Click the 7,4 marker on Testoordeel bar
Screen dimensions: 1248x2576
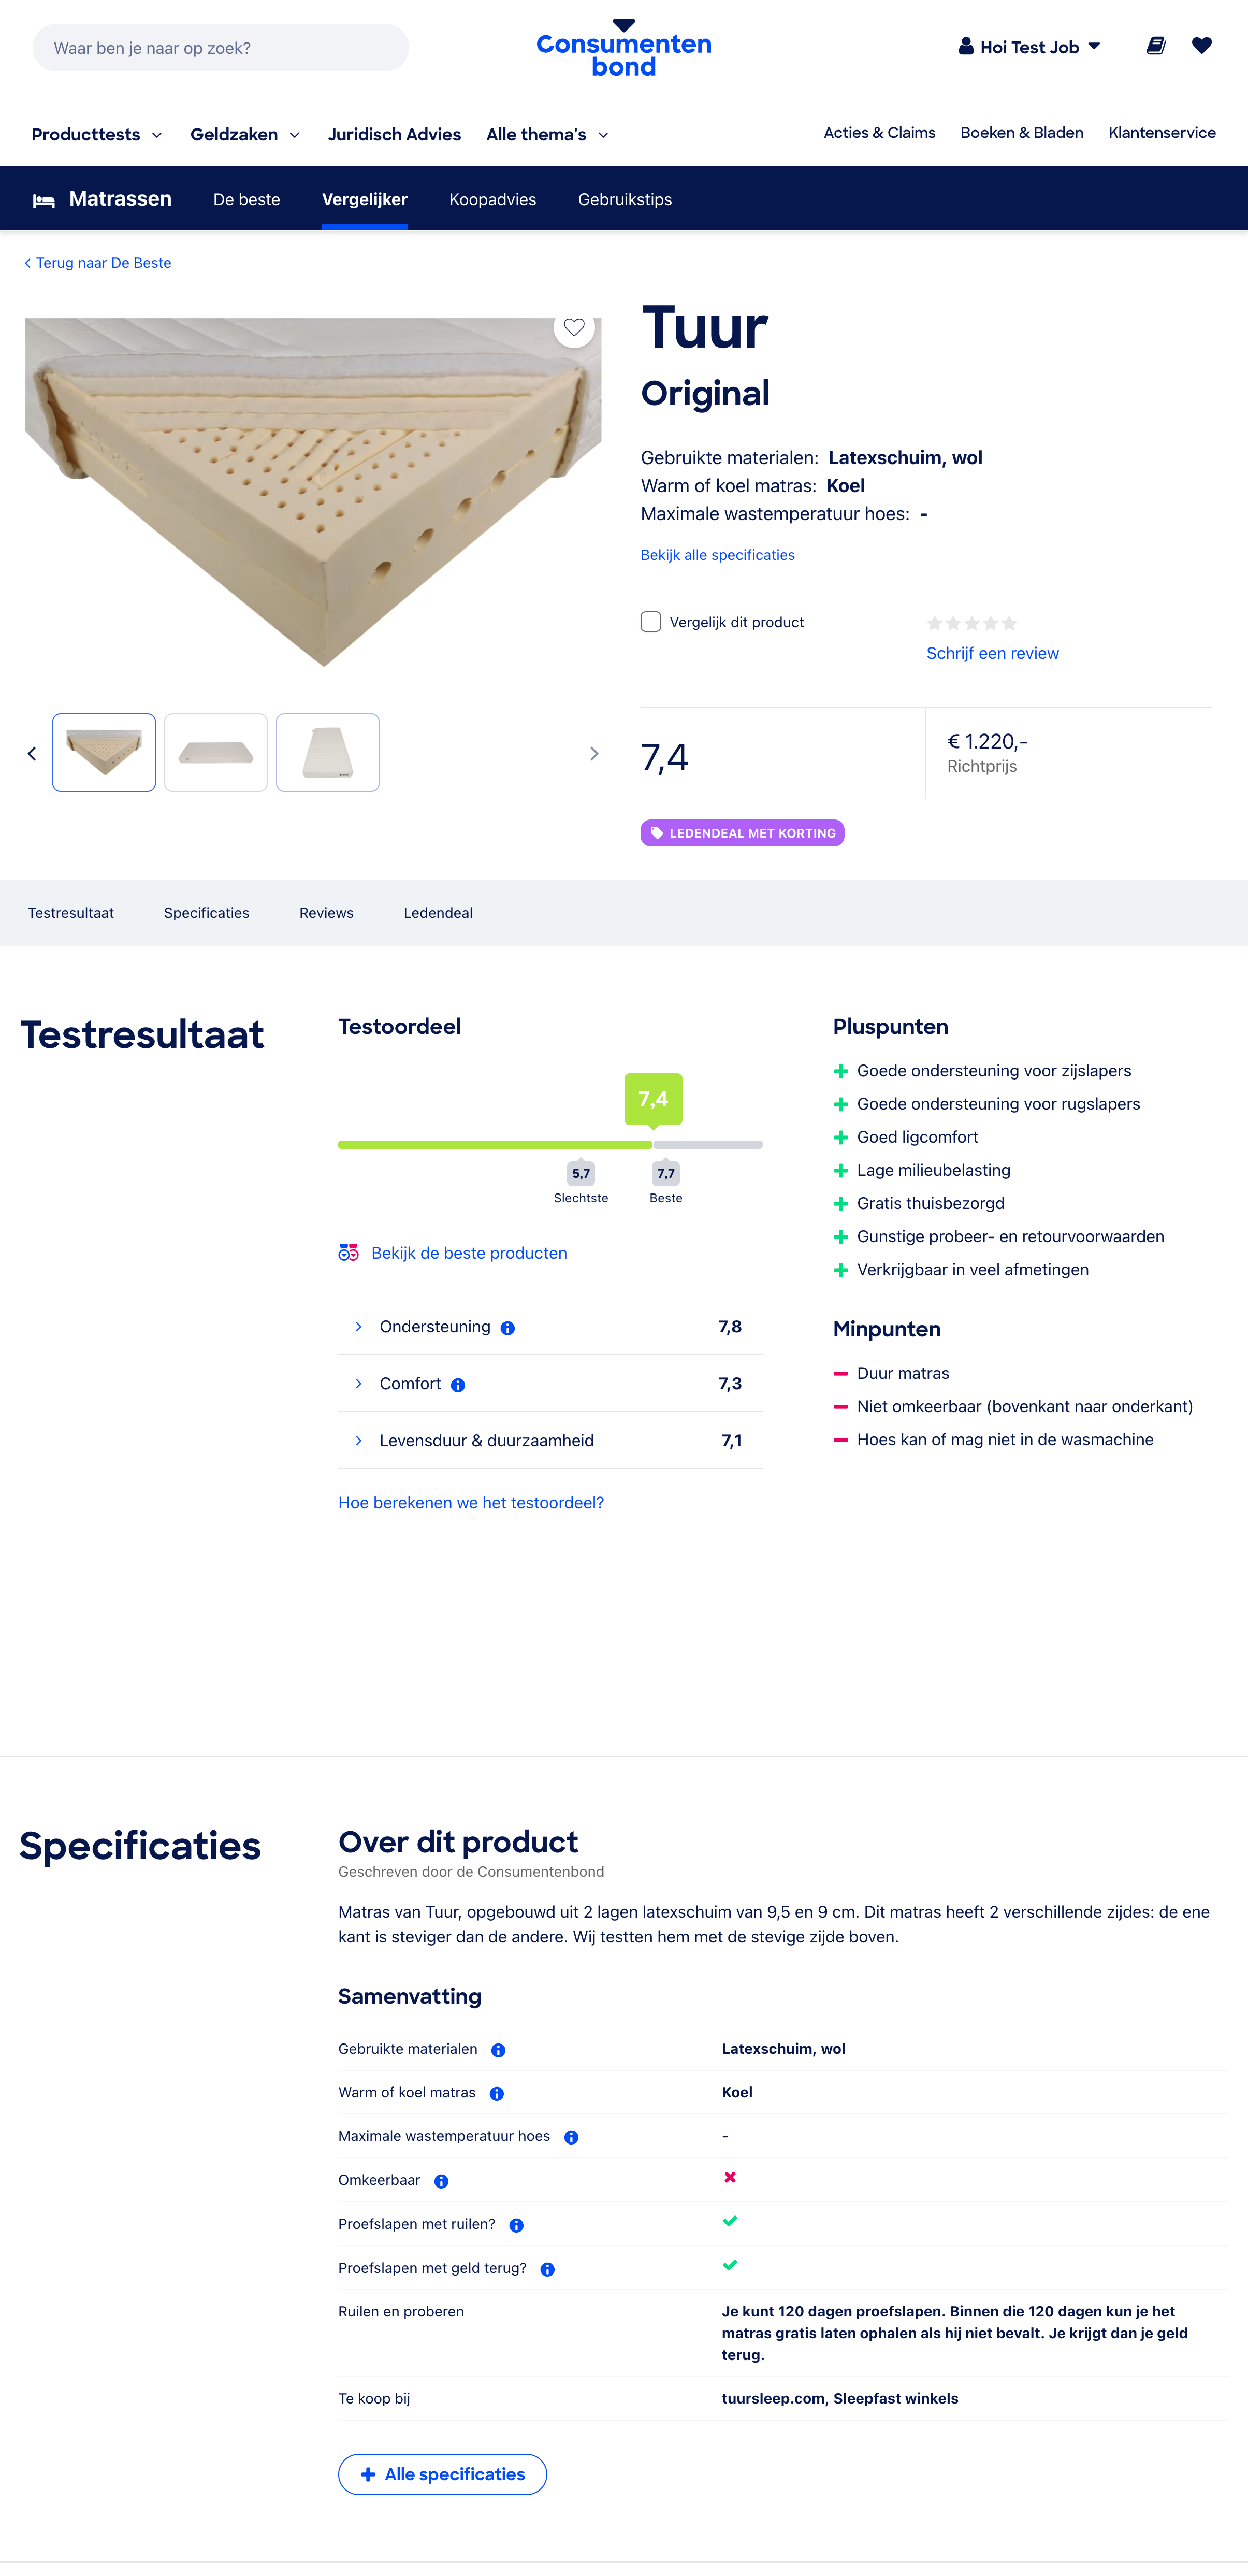[x=653, y=1099]
